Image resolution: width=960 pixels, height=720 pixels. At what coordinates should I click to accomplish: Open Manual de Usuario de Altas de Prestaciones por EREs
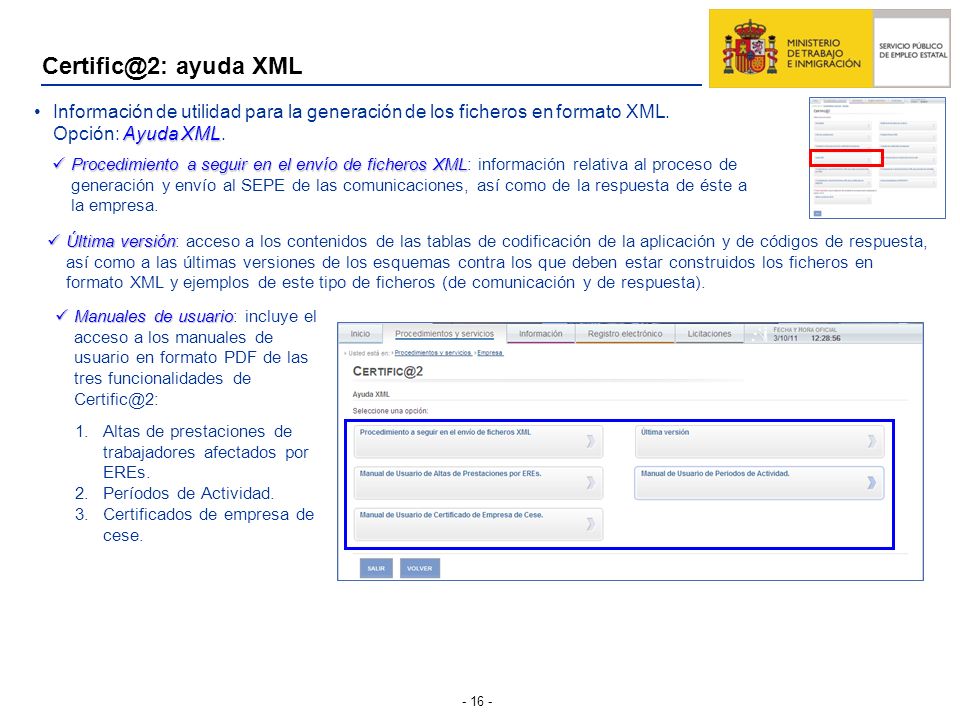(x=478, y=483)
